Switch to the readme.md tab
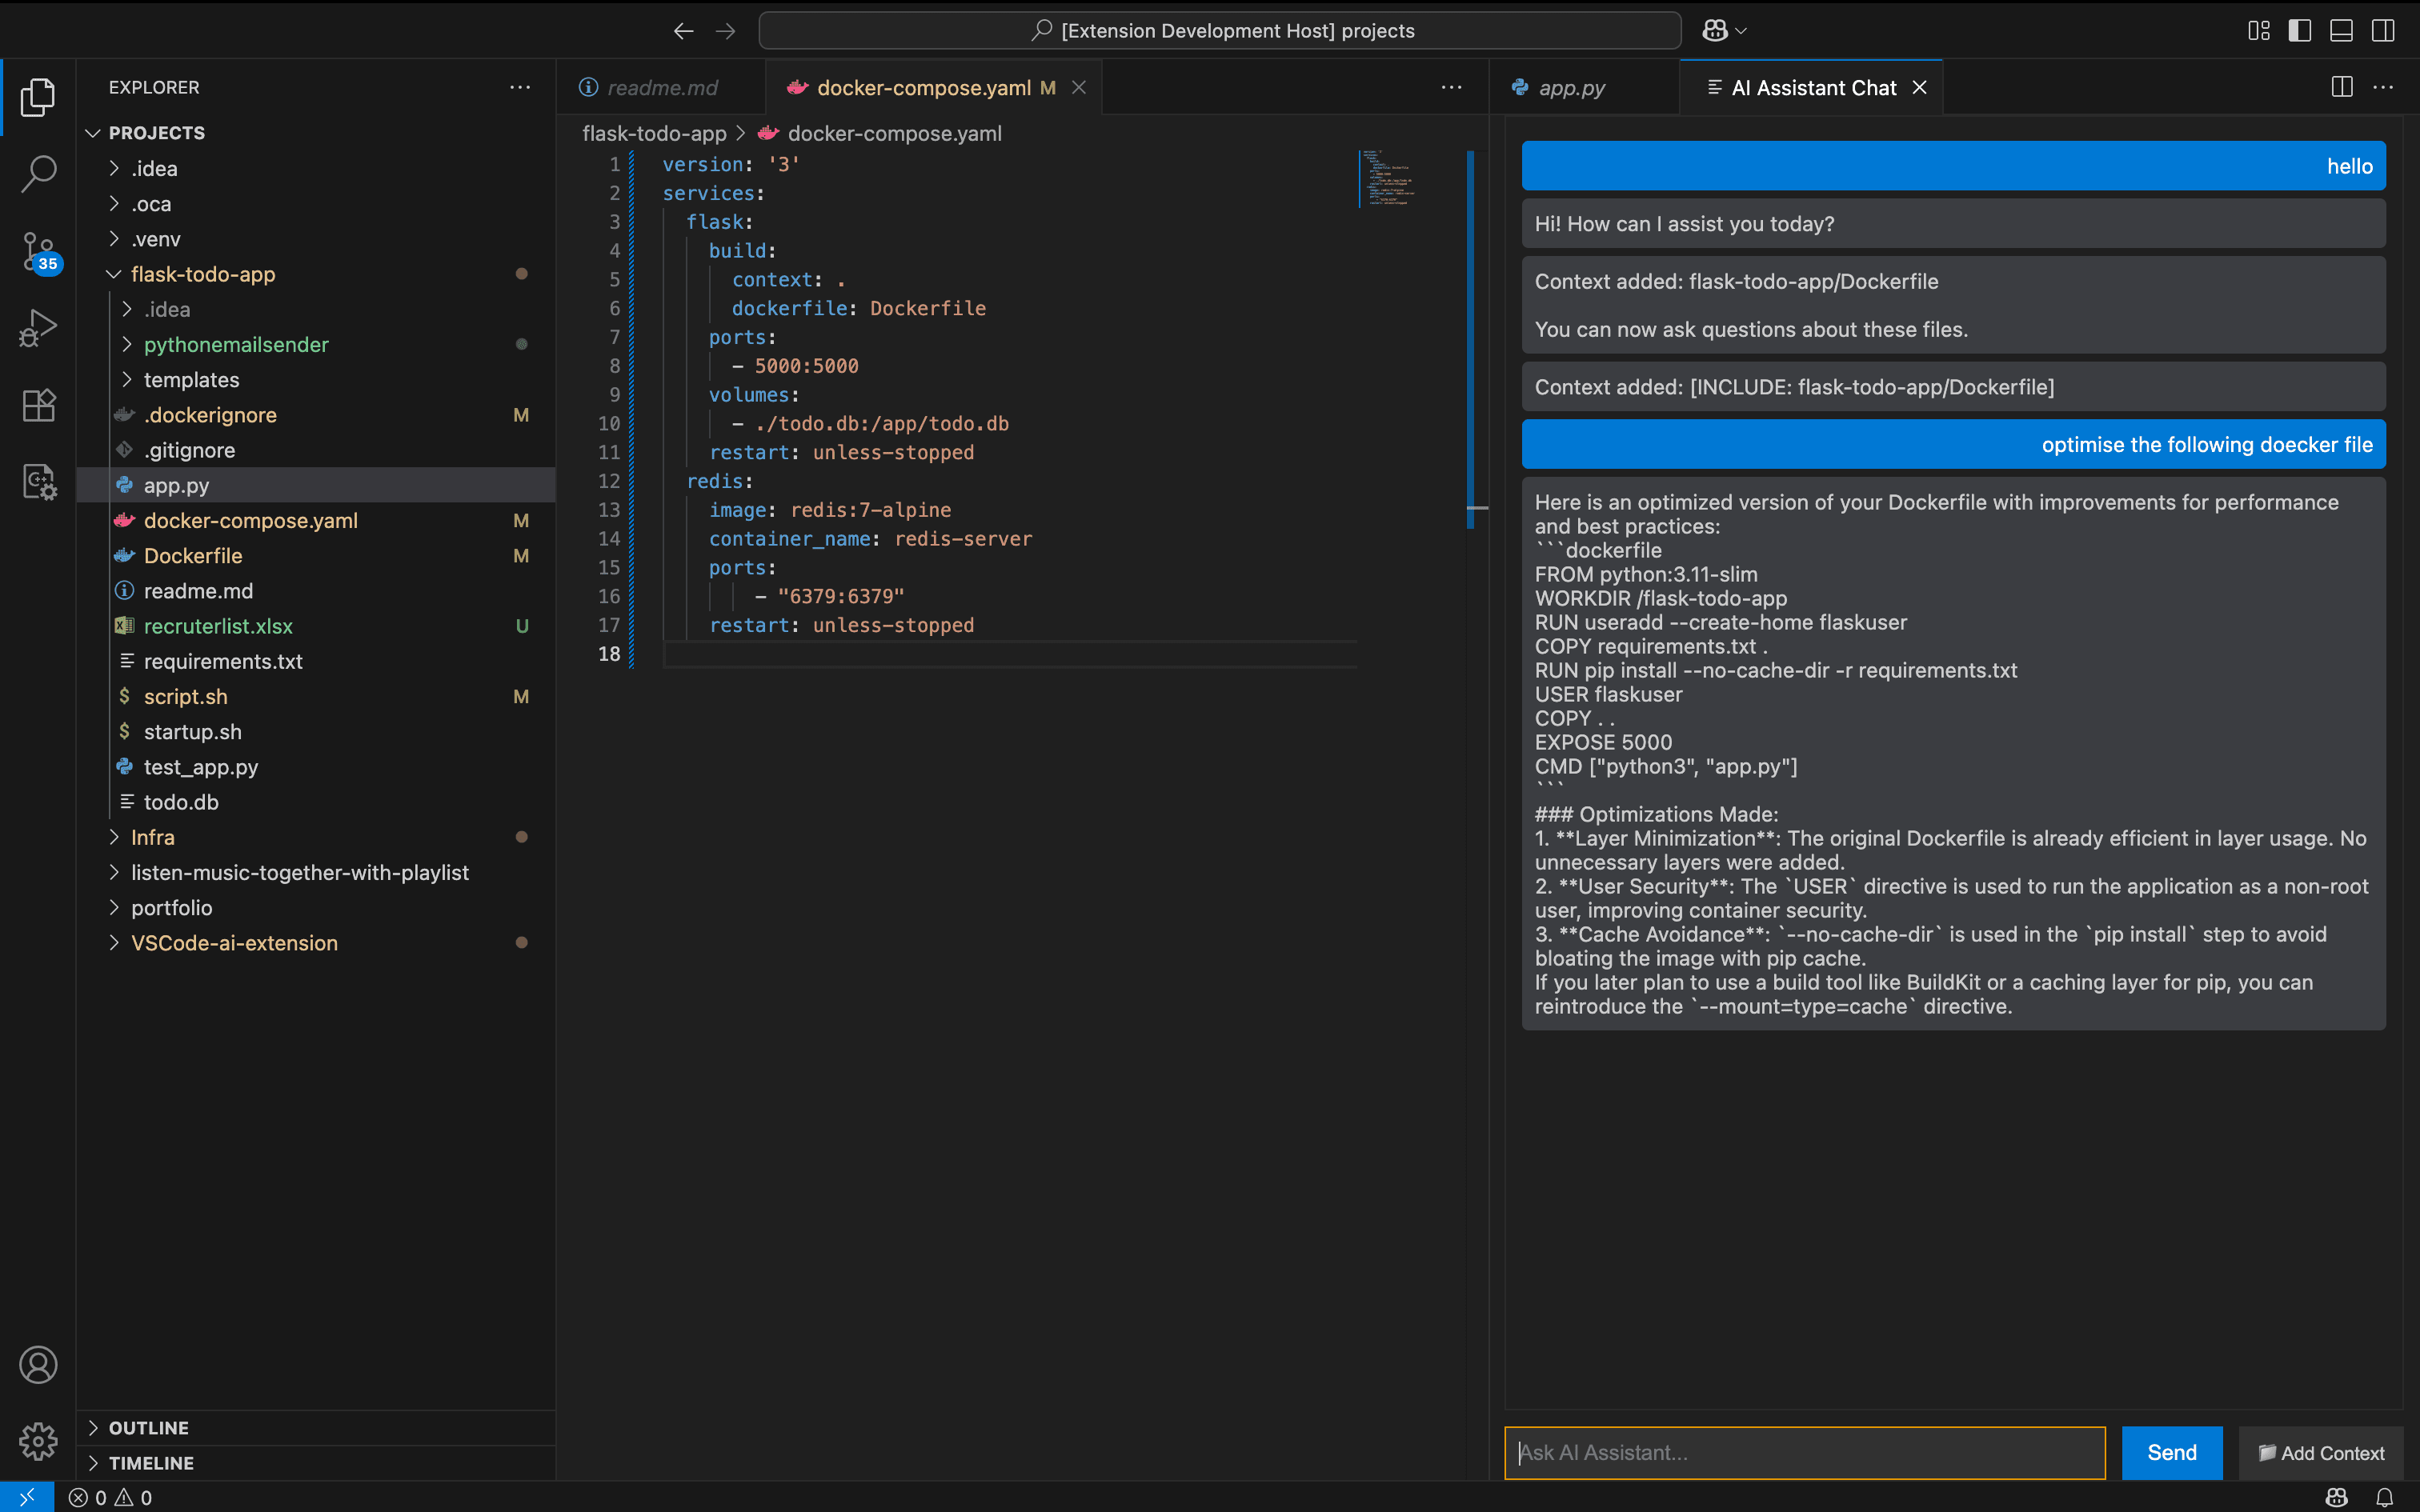The height and width of the screenshot is (1512, 2420). click(663, 87)
